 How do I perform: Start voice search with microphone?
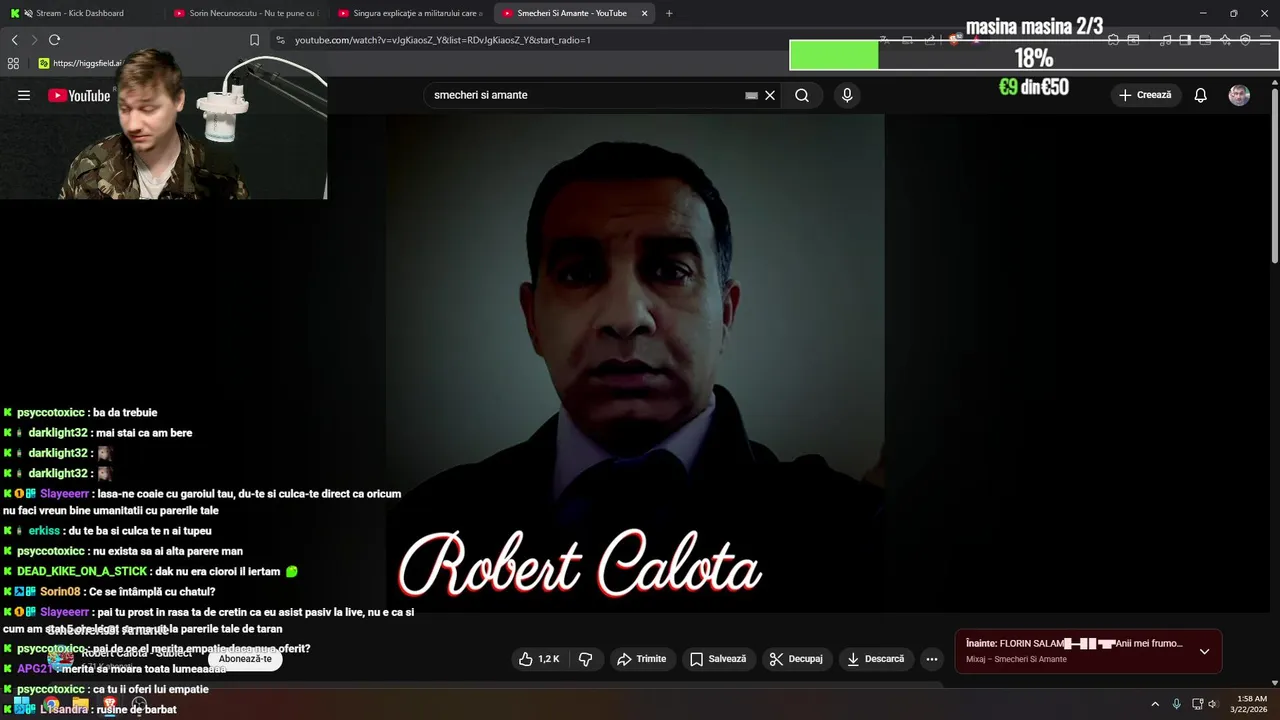click(x=847, y=95)
